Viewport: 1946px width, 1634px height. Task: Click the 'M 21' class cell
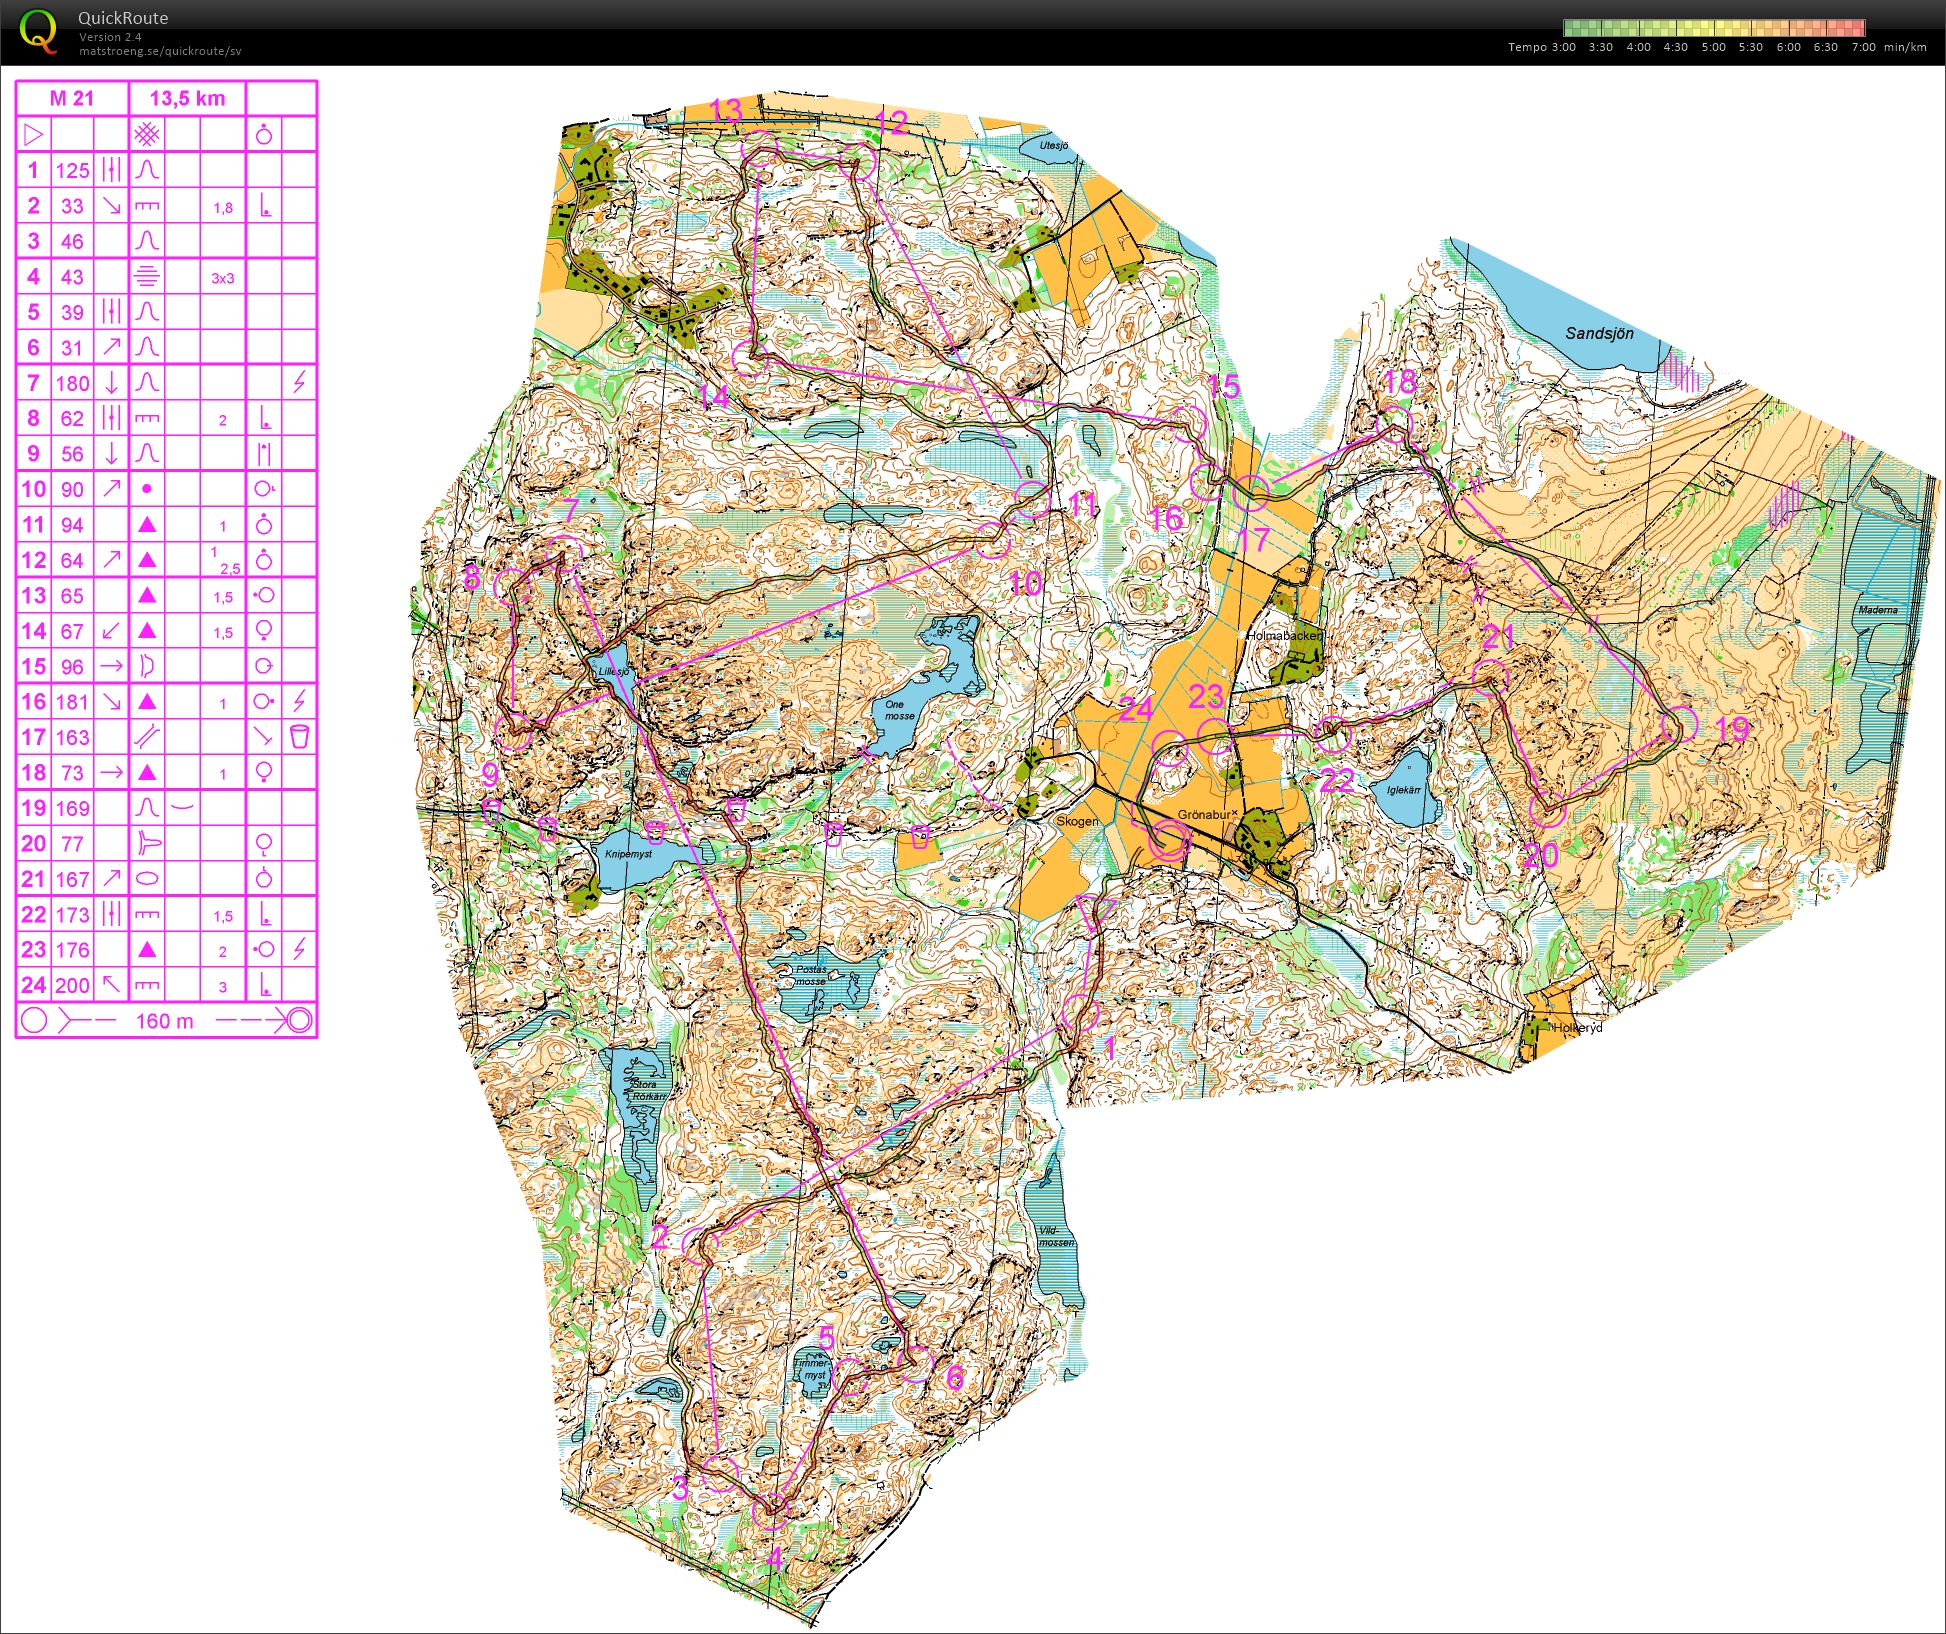[x=72, y=98]
